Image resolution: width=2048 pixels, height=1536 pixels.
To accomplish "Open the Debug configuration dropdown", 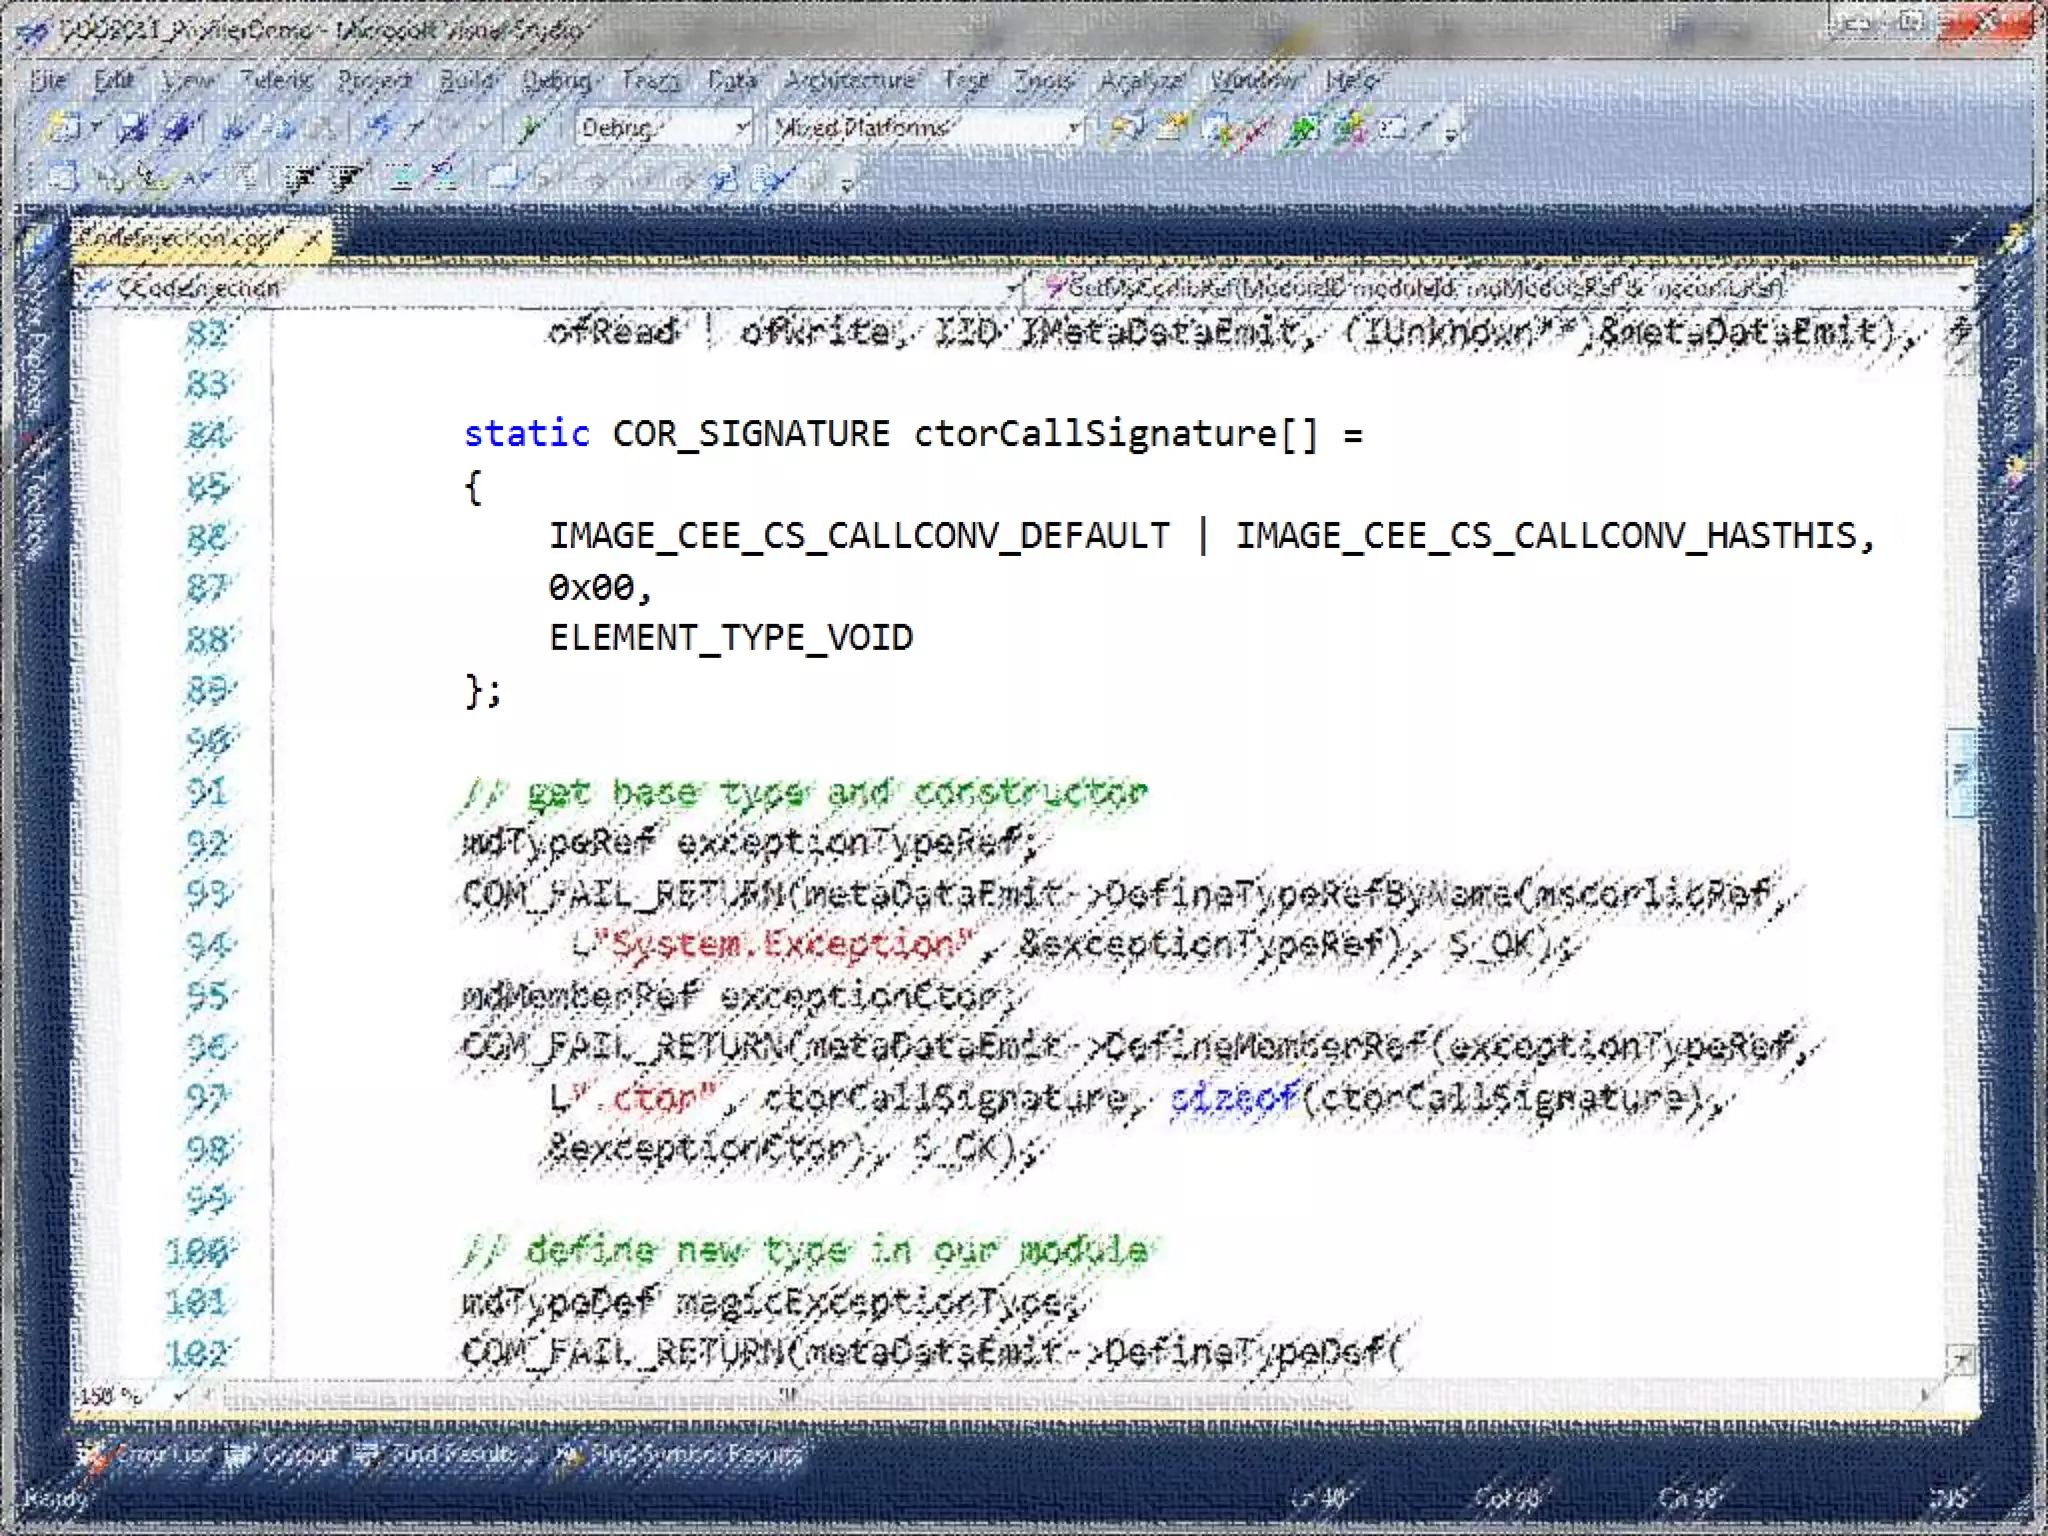I will [742, 128].
